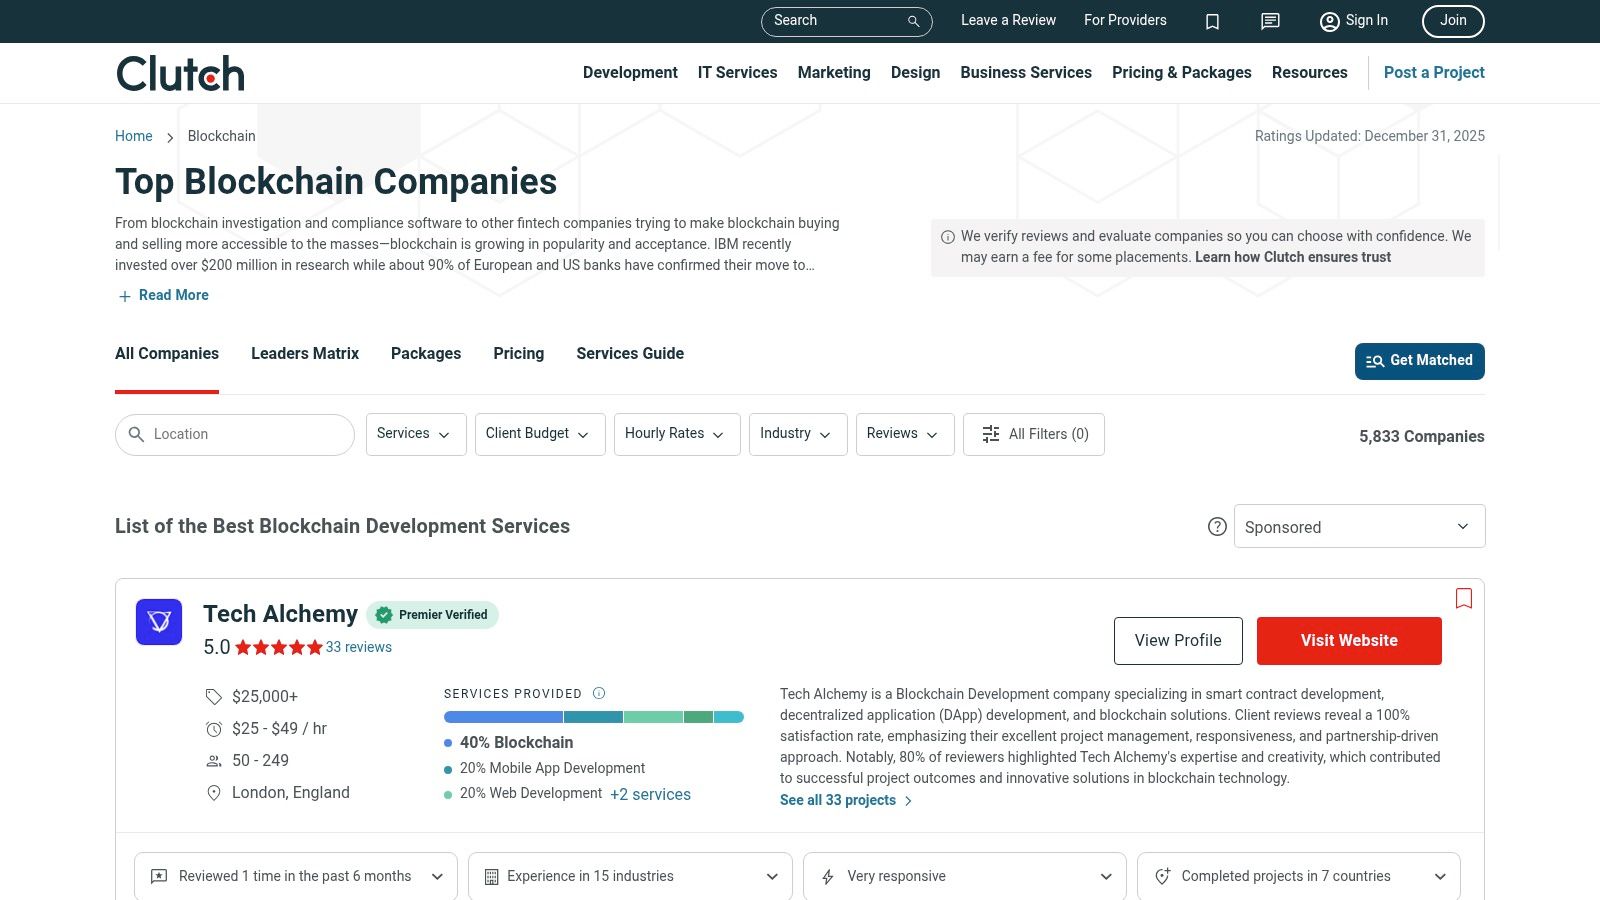Click the lightning icon beside Very responsive
This screenshot has height=900, width=1600.
[828, 877]
